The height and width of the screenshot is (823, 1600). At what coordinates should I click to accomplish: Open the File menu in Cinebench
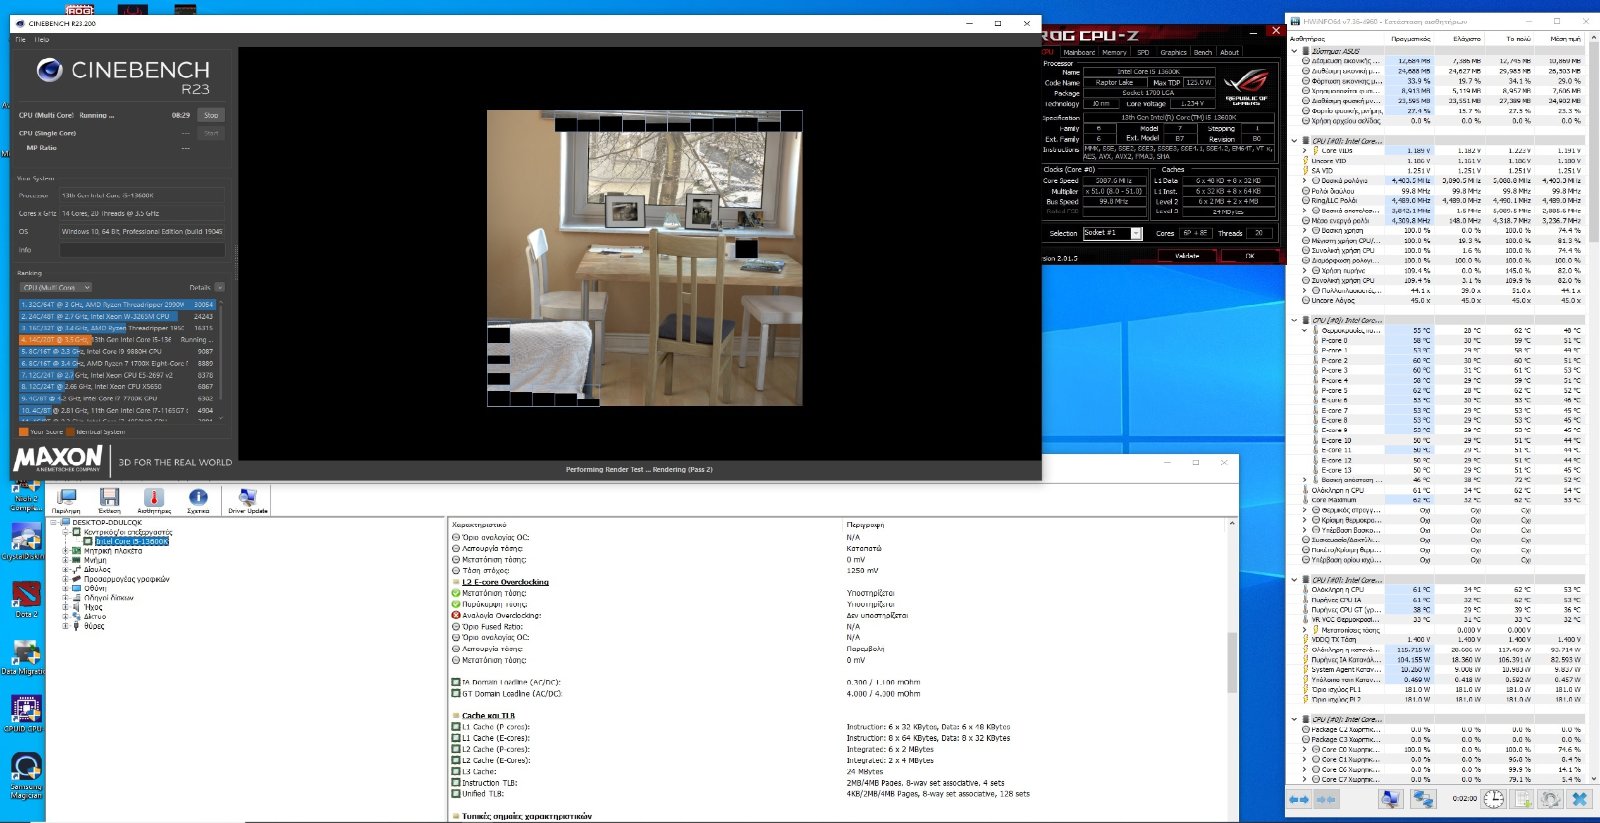point(21,40)
